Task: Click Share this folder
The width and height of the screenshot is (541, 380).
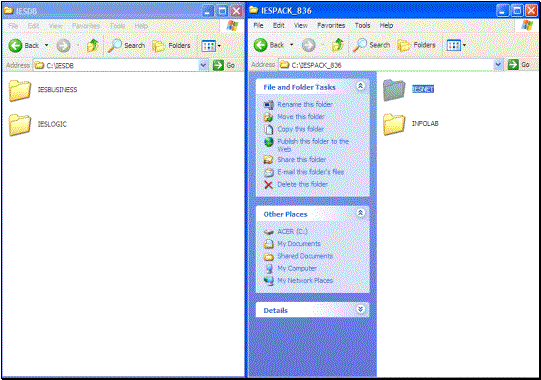Action: coord(302,159)
